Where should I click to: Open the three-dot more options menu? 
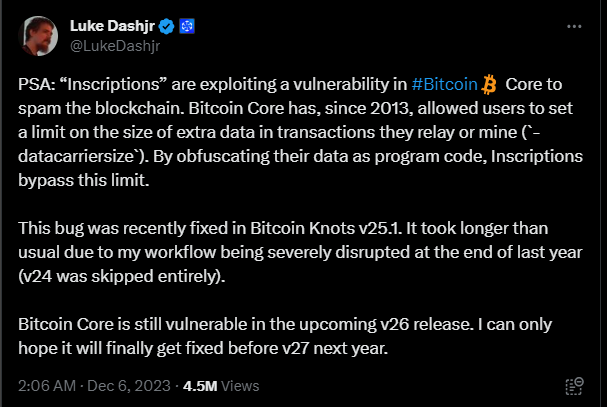[574, 26]
